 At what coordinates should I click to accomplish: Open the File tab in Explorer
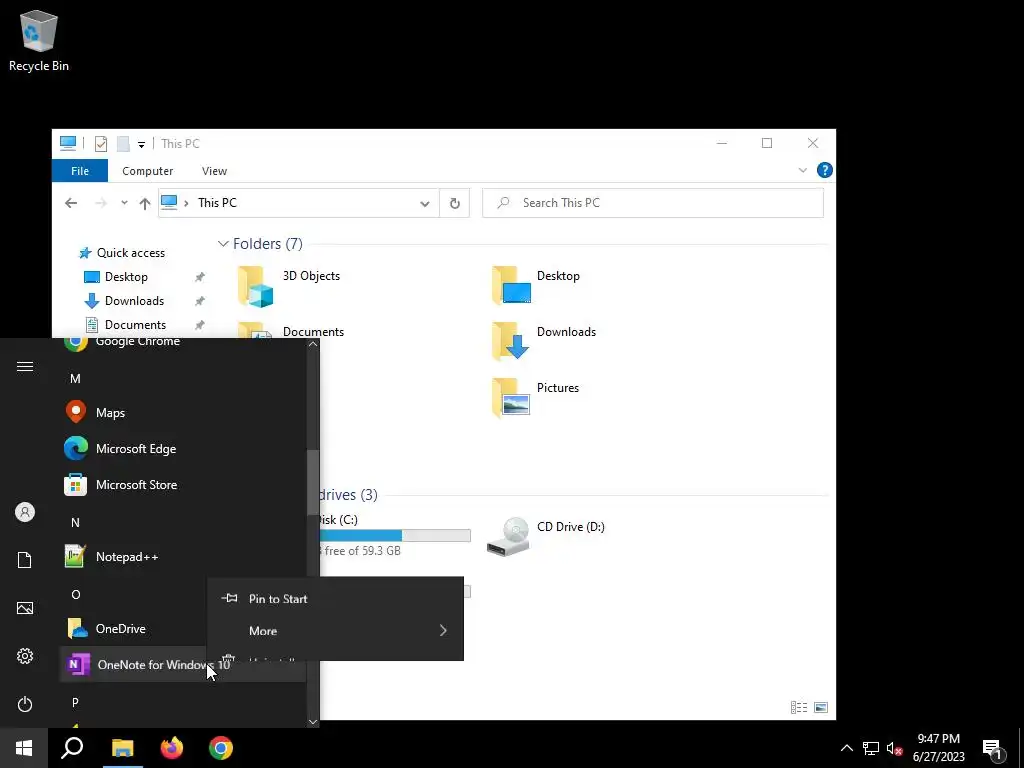[80, 171]
